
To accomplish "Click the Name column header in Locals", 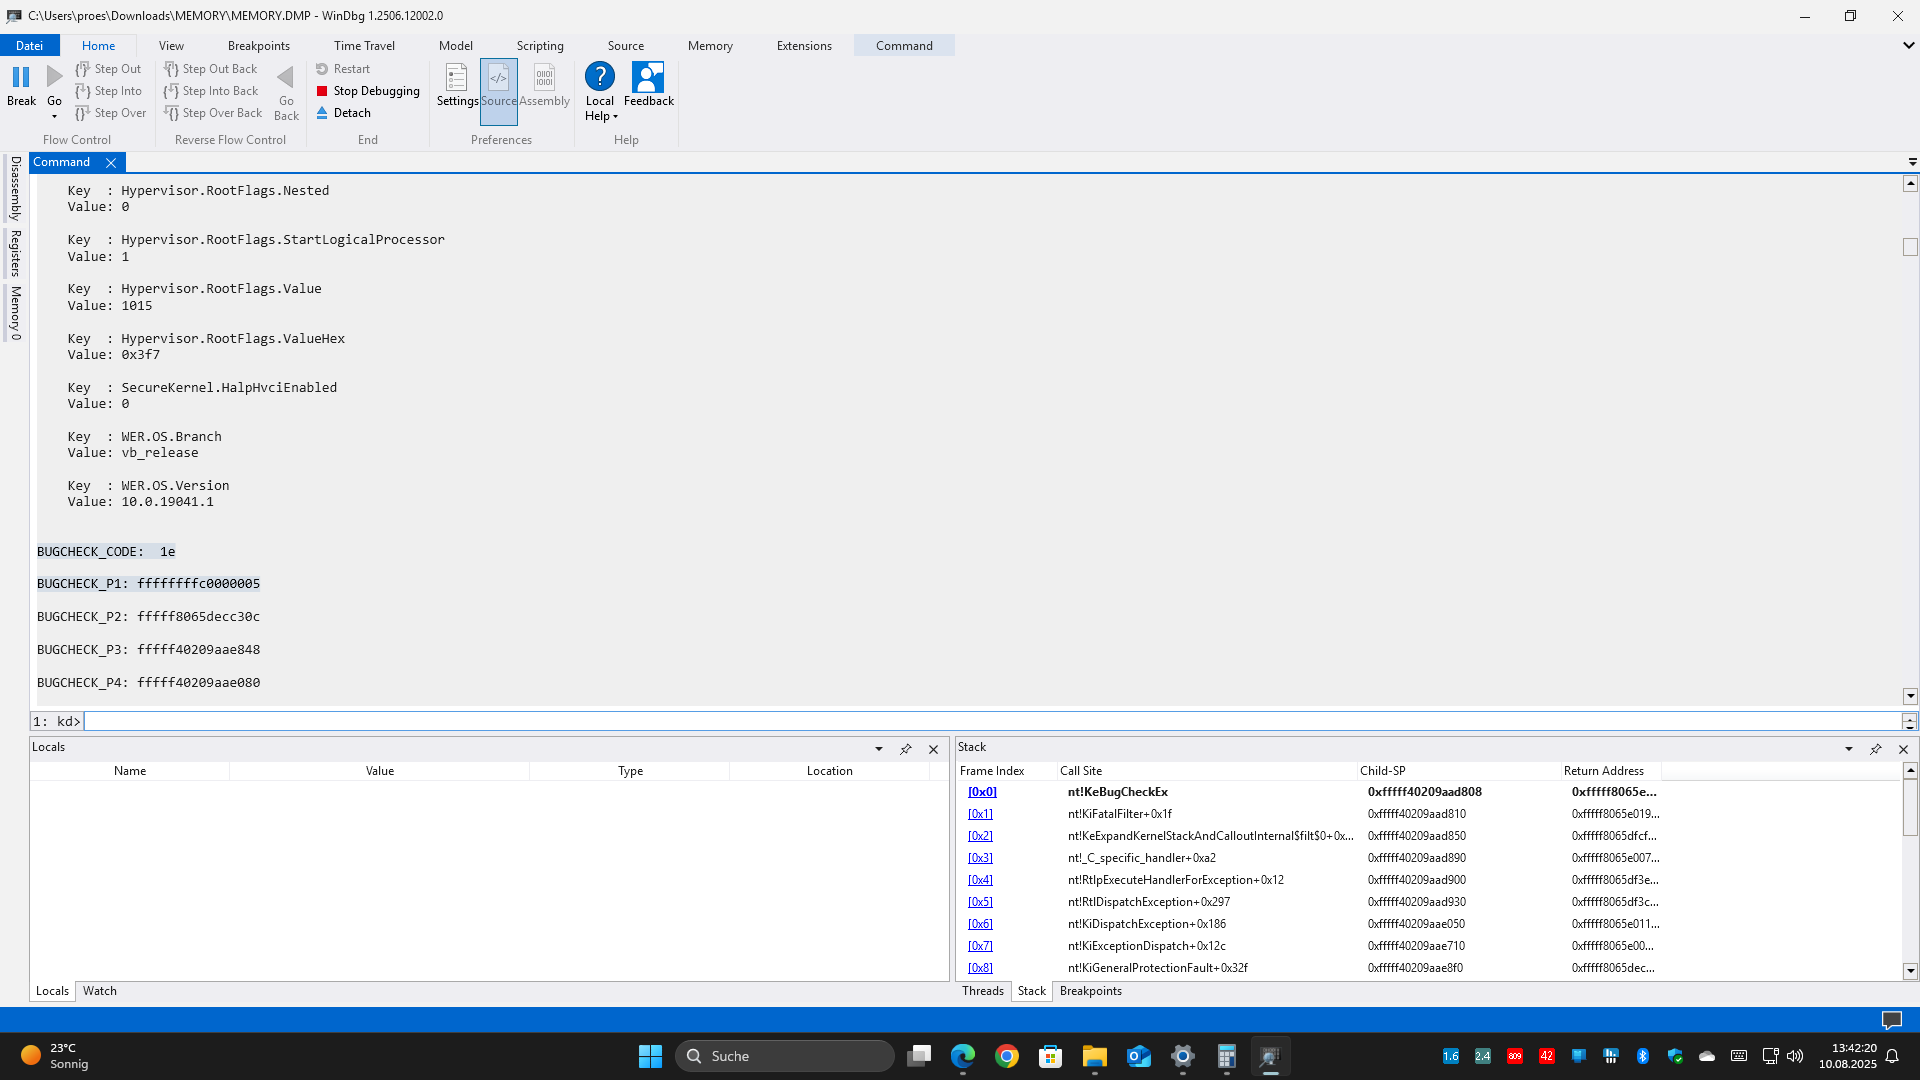I will pos(130,771).
